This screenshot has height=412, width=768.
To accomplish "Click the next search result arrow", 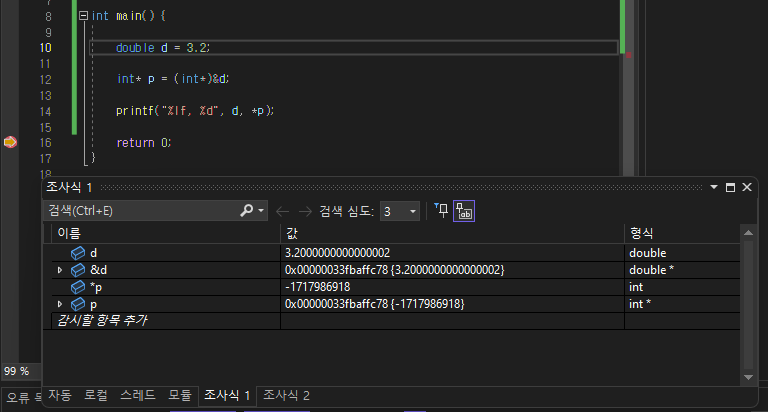I will coord(305,211).
